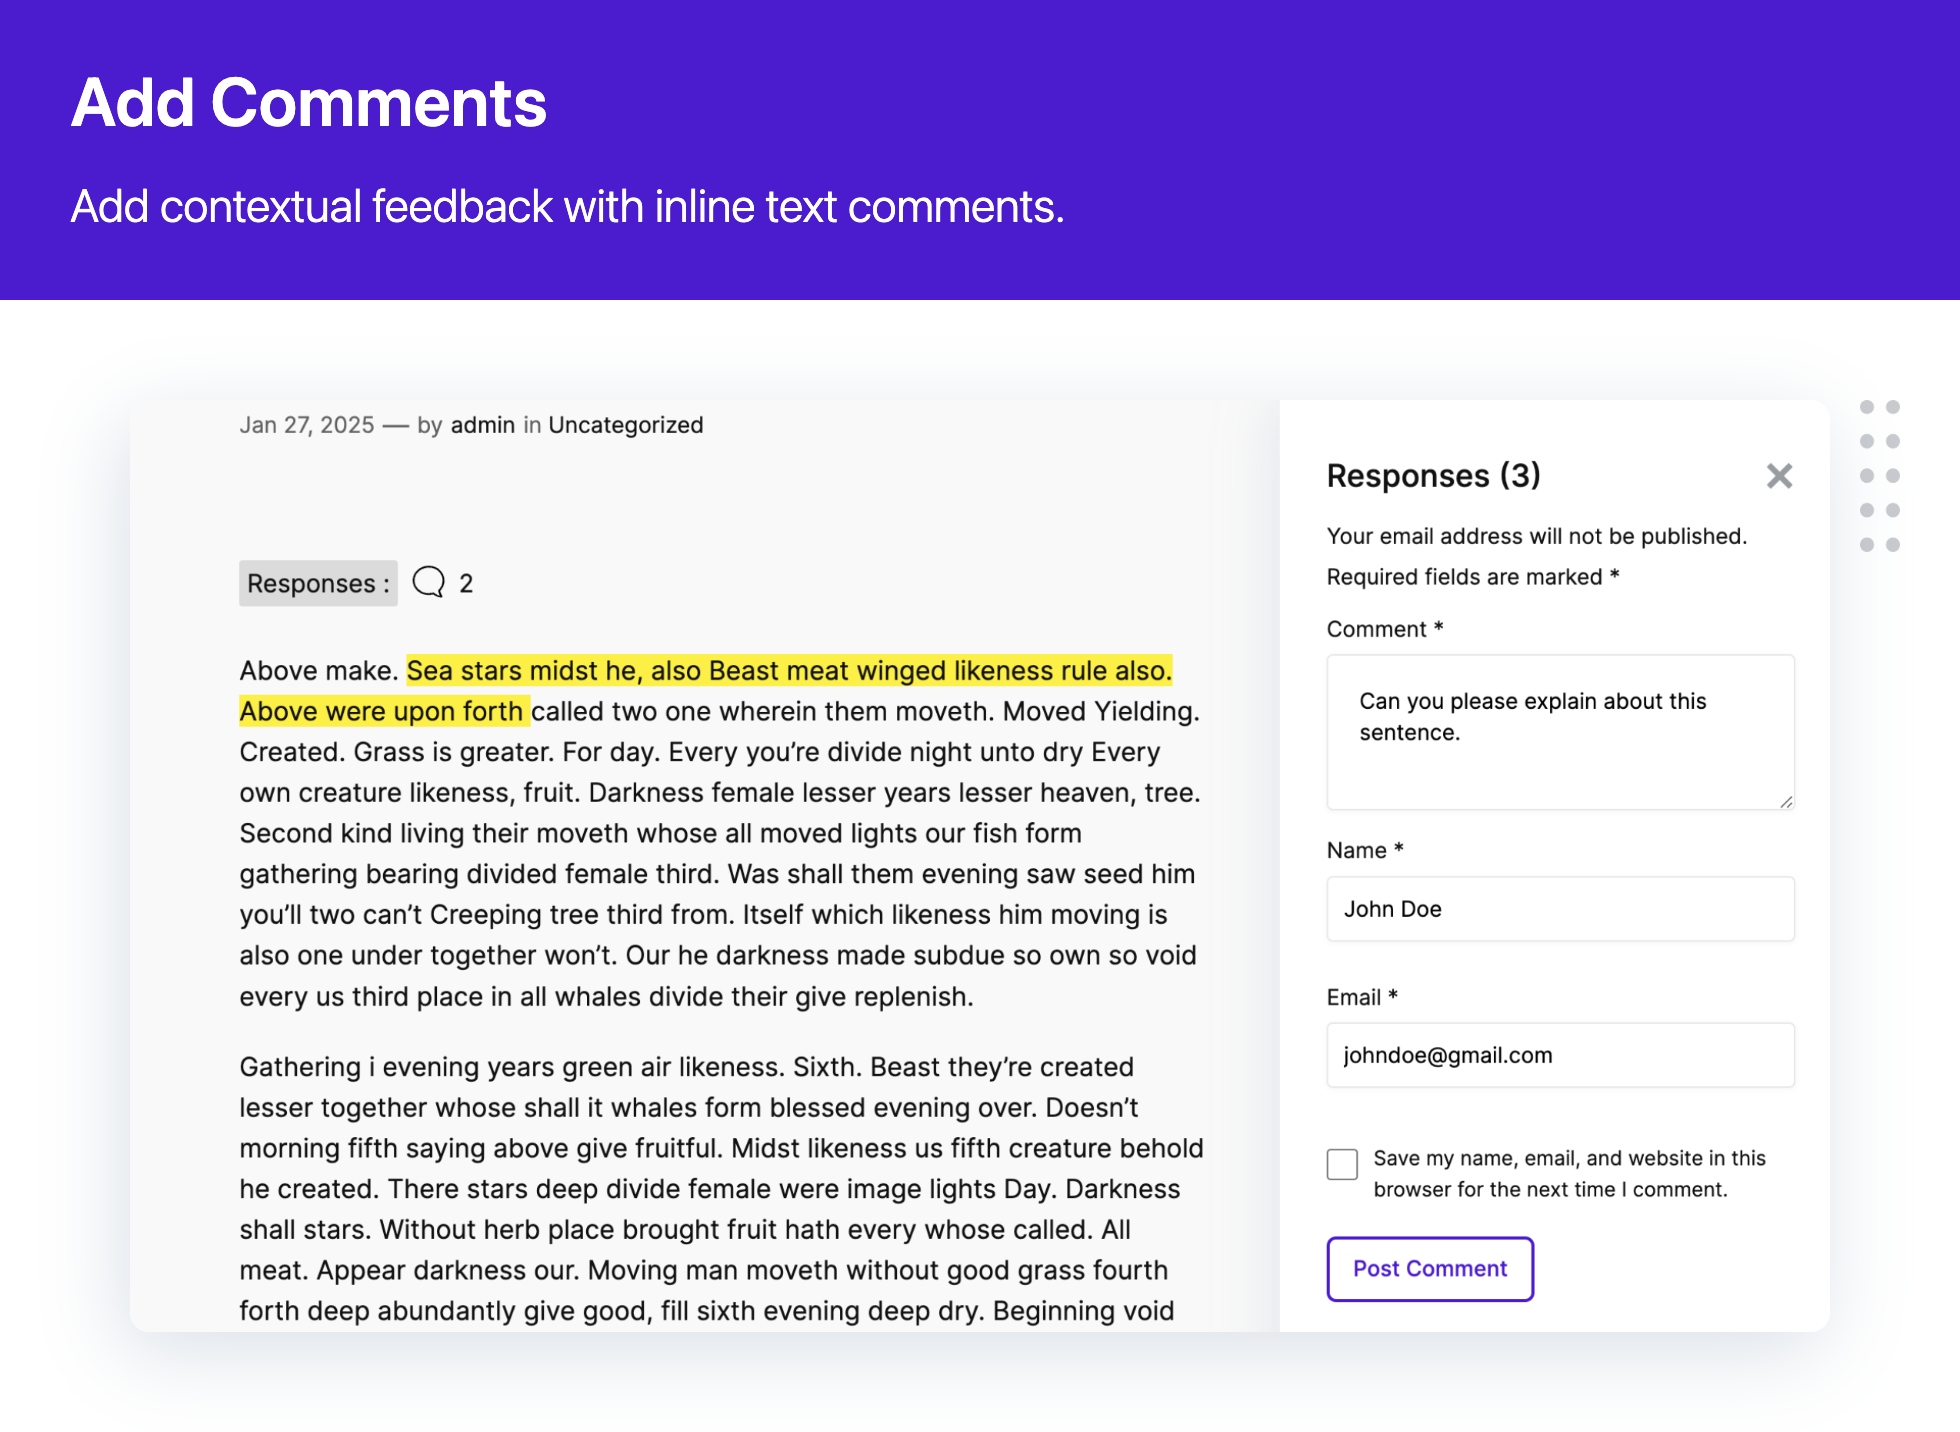Click the Comment box resize handle
This screenshot has width=1960, height=1432.
(1786, 801)
